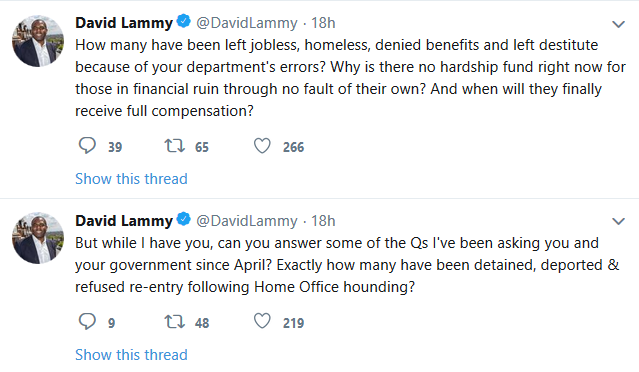Click verified badge on first tweet
Image resolution: width=639 pixels, height=372 pixels.
click(184, 22)
